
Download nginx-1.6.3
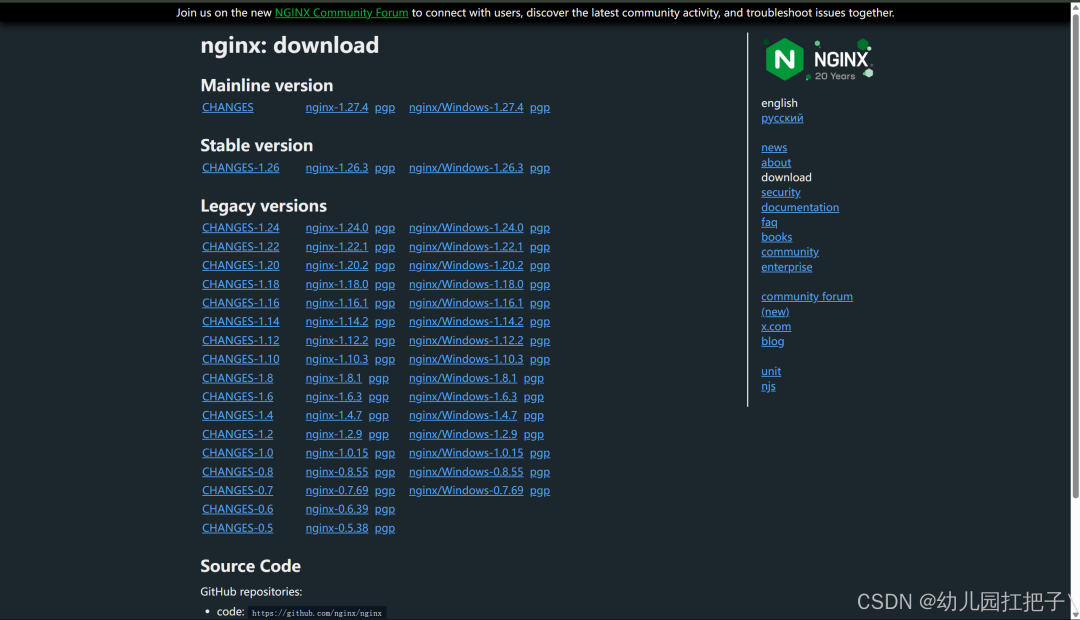coord(333,397)
